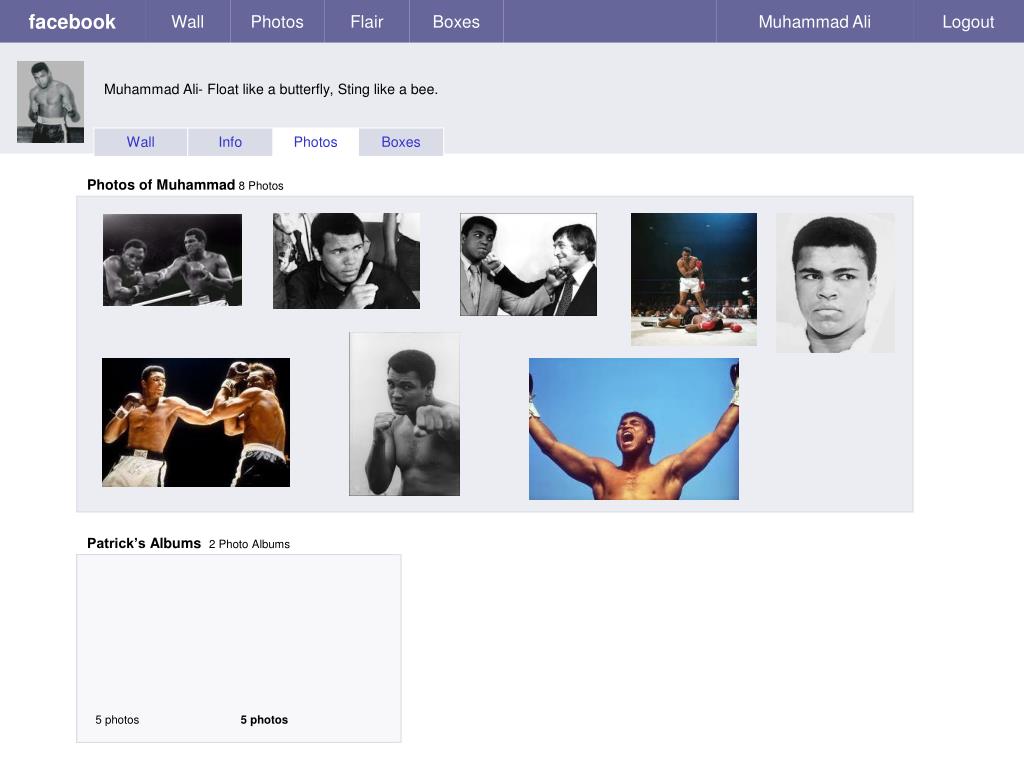This screenshot has width=1024, height=768.
Task: Select the Photos profile tab
Action: [315, 142]
